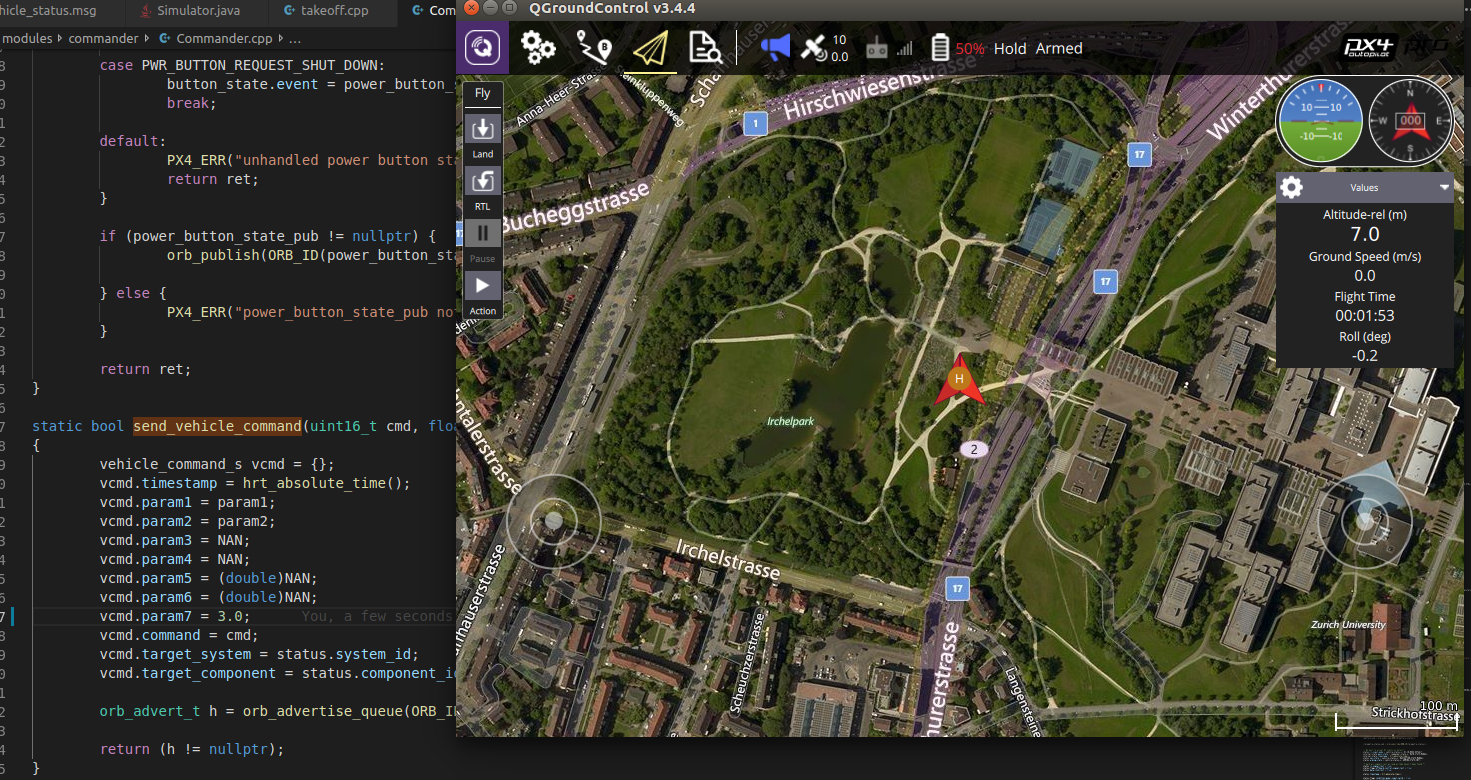Click the break; statement

[x=192, y=103]
